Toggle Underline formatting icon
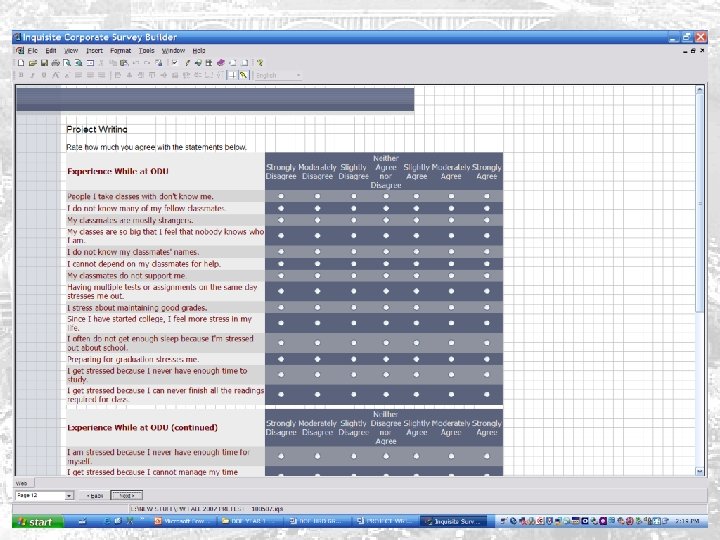This screenshot has width=720, height=540. click(x=44, y=75)
